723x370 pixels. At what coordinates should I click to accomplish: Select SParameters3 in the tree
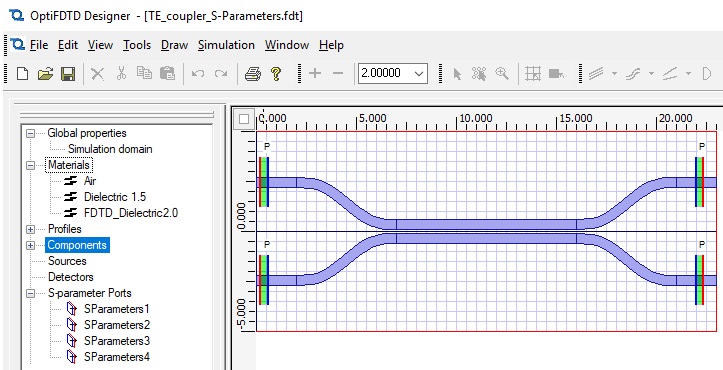pyautogui.click(x=117, y=341)
